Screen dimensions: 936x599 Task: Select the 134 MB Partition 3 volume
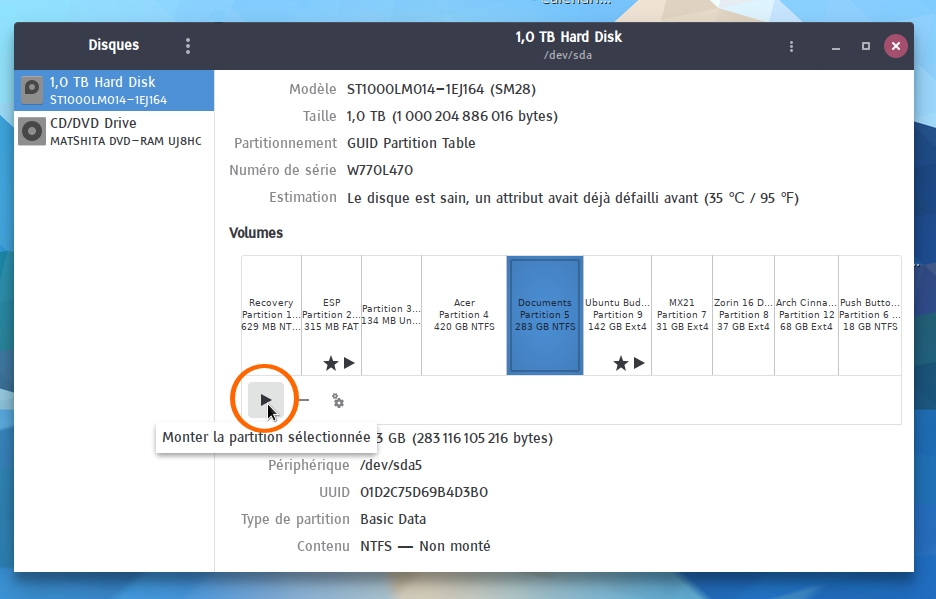coord(391,314)
